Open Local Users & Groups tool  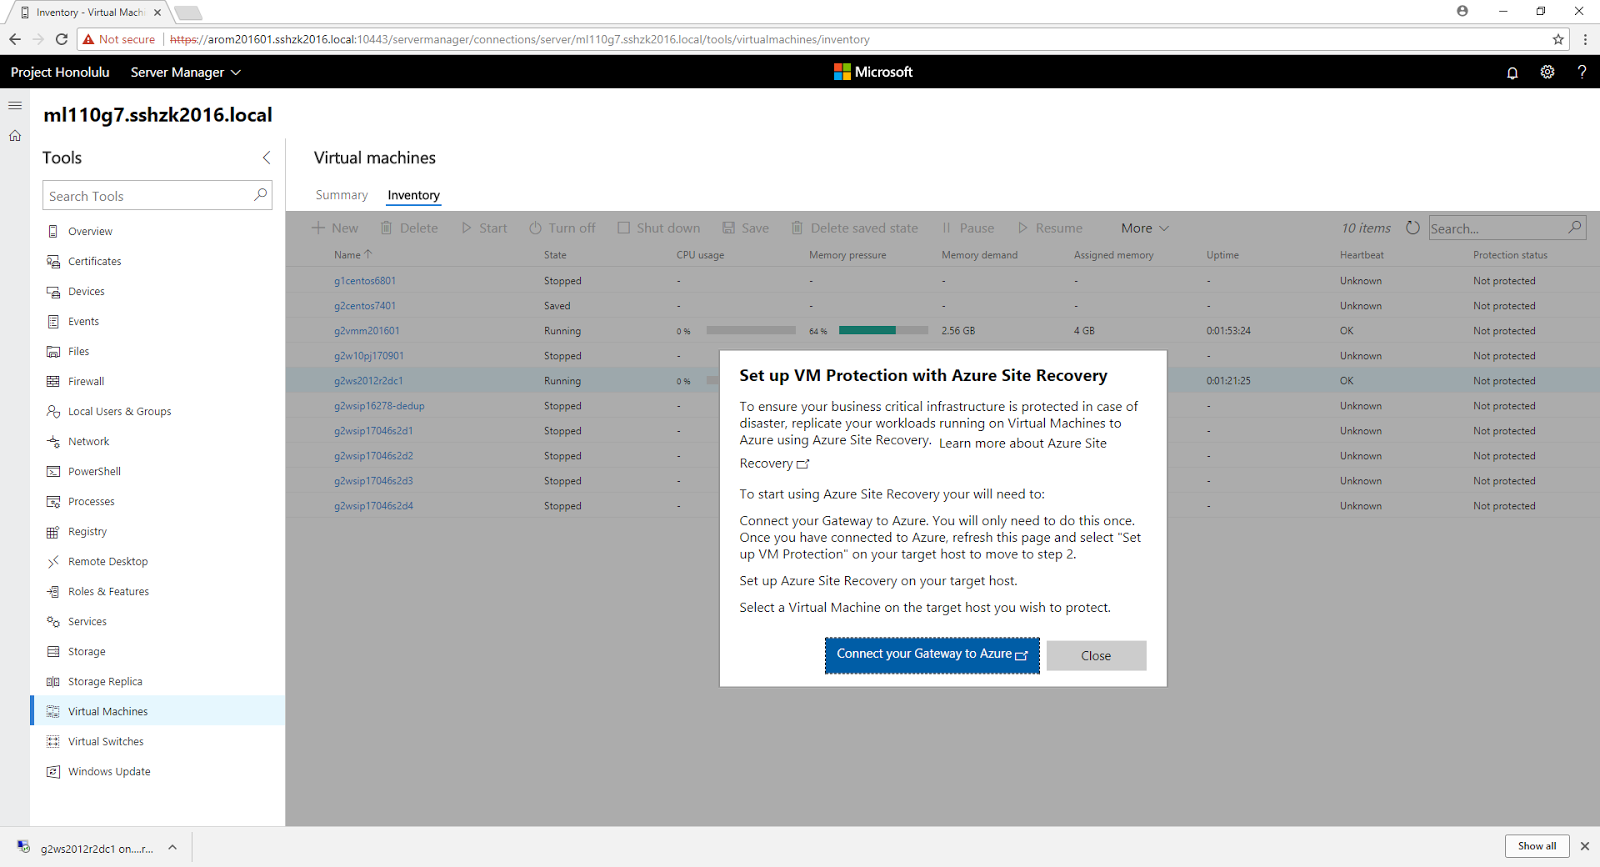tap(119, 411)
